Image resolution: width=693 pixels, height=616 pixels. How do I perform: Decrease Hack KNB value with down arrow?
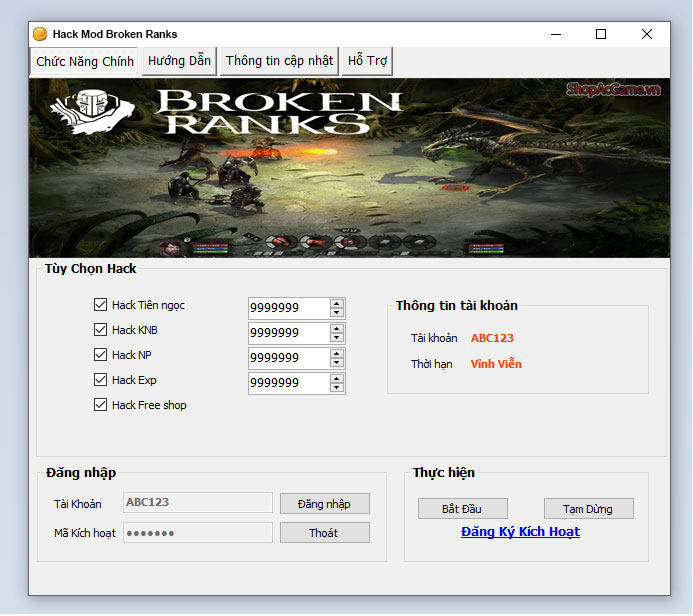pyautogui.click(x=337, y=338)
